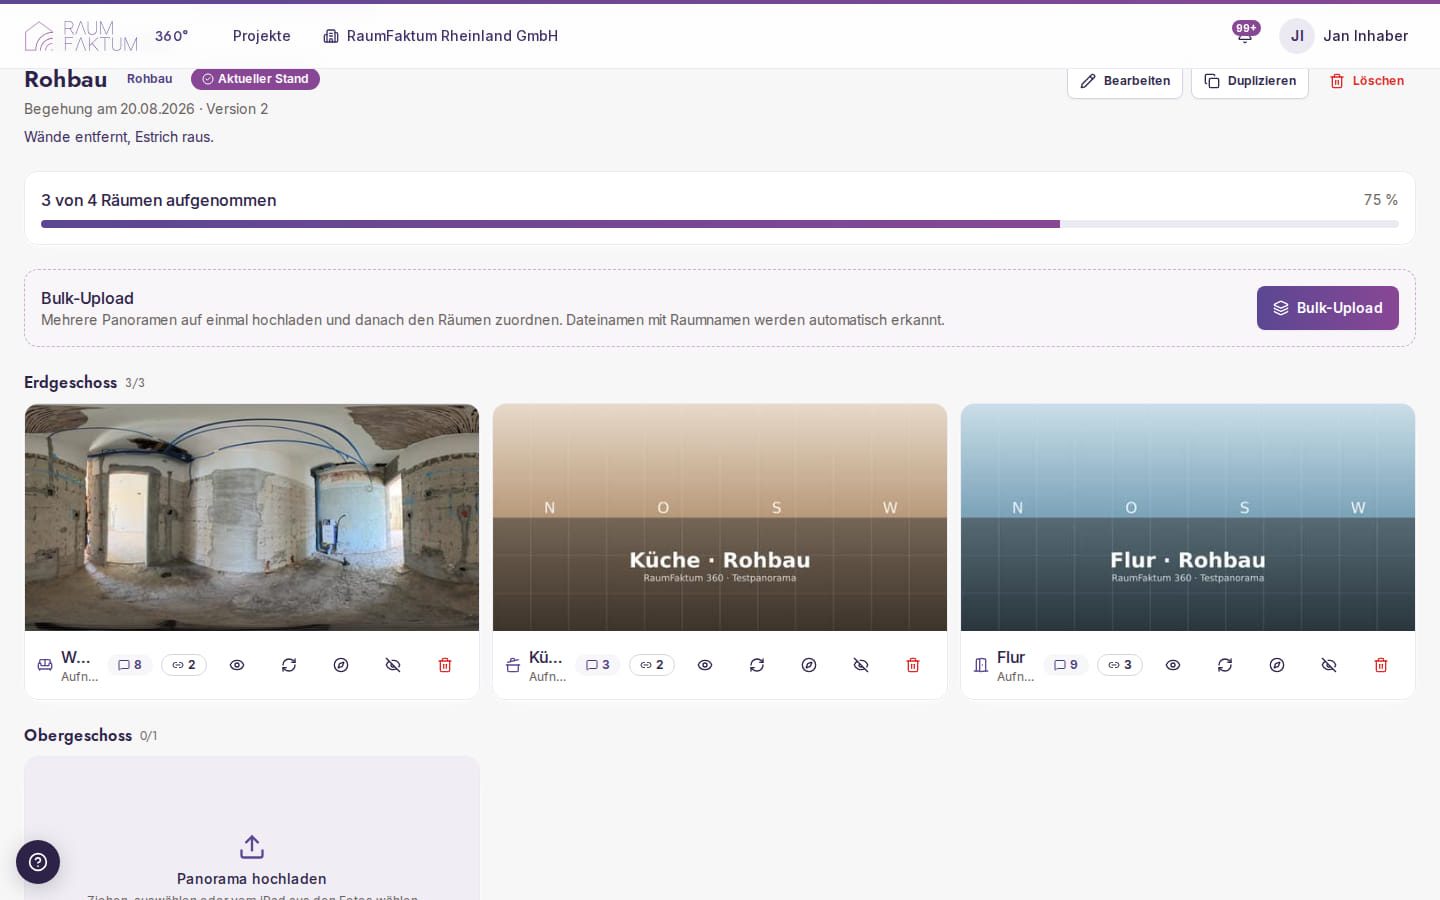The image size is (1440, 900).
Task: Click the Erdgeschoss section heading
Action: pyautogui.click(x=70, y=382)
